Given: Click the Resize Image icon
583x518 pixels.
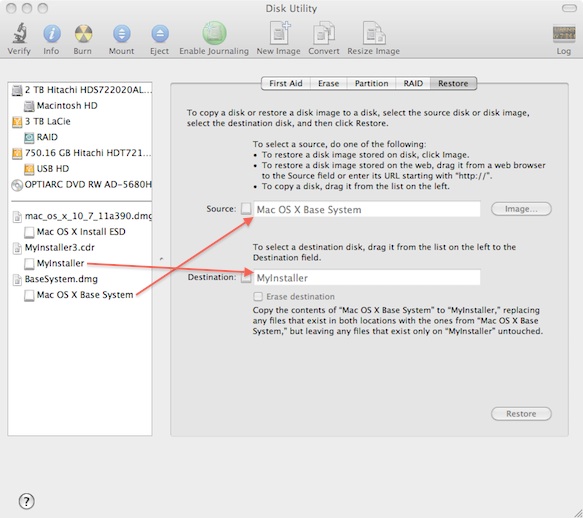Looking at the screenshot, I should coord(374,33).
